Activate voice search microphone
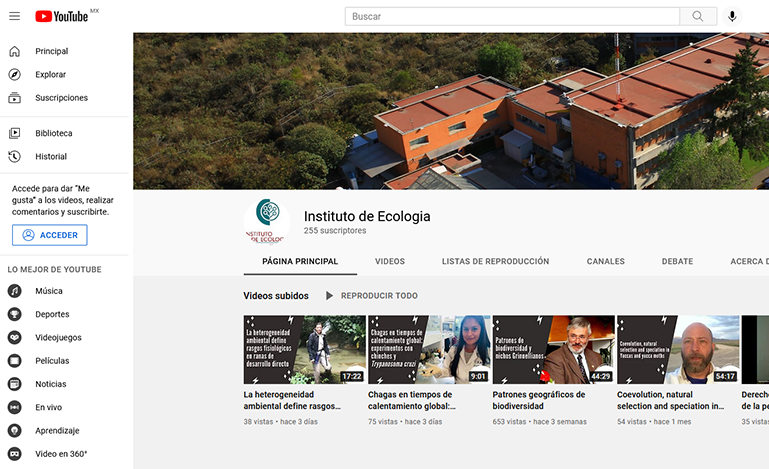 pyautogui.click(x=732, y=16)
